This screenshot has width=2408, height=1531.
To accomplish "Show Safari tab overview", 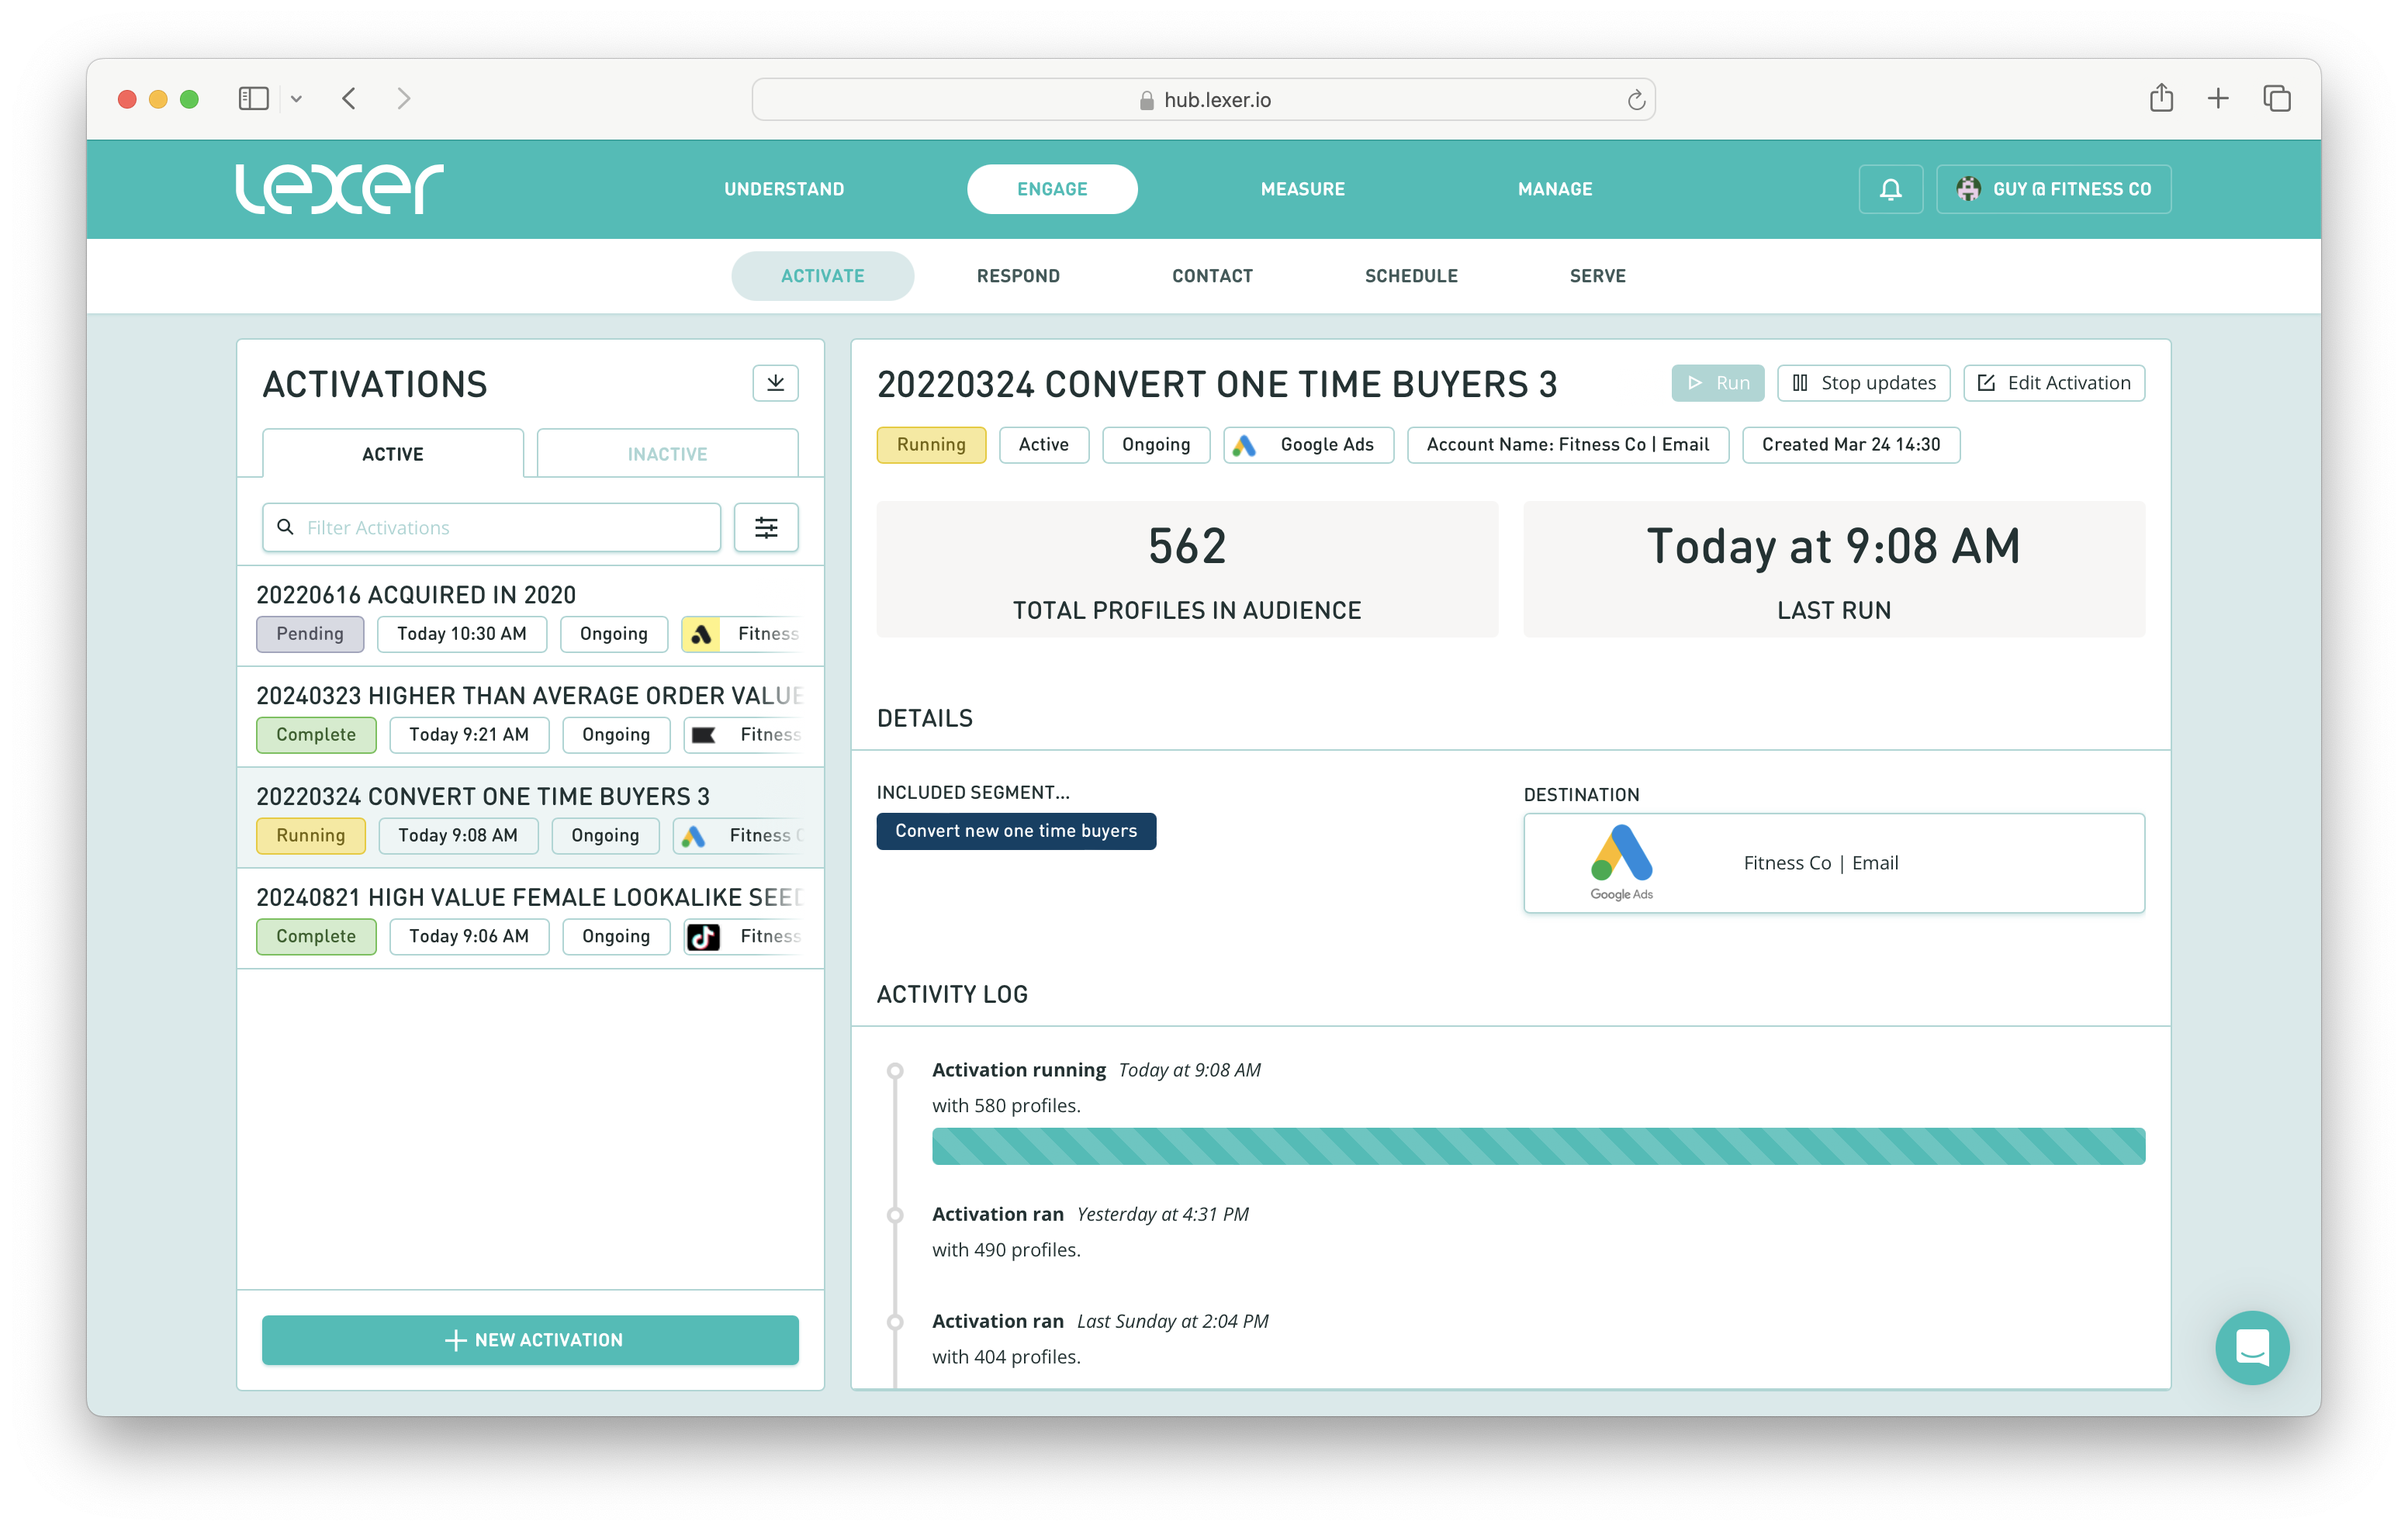I will click(x=2277, y=99).
